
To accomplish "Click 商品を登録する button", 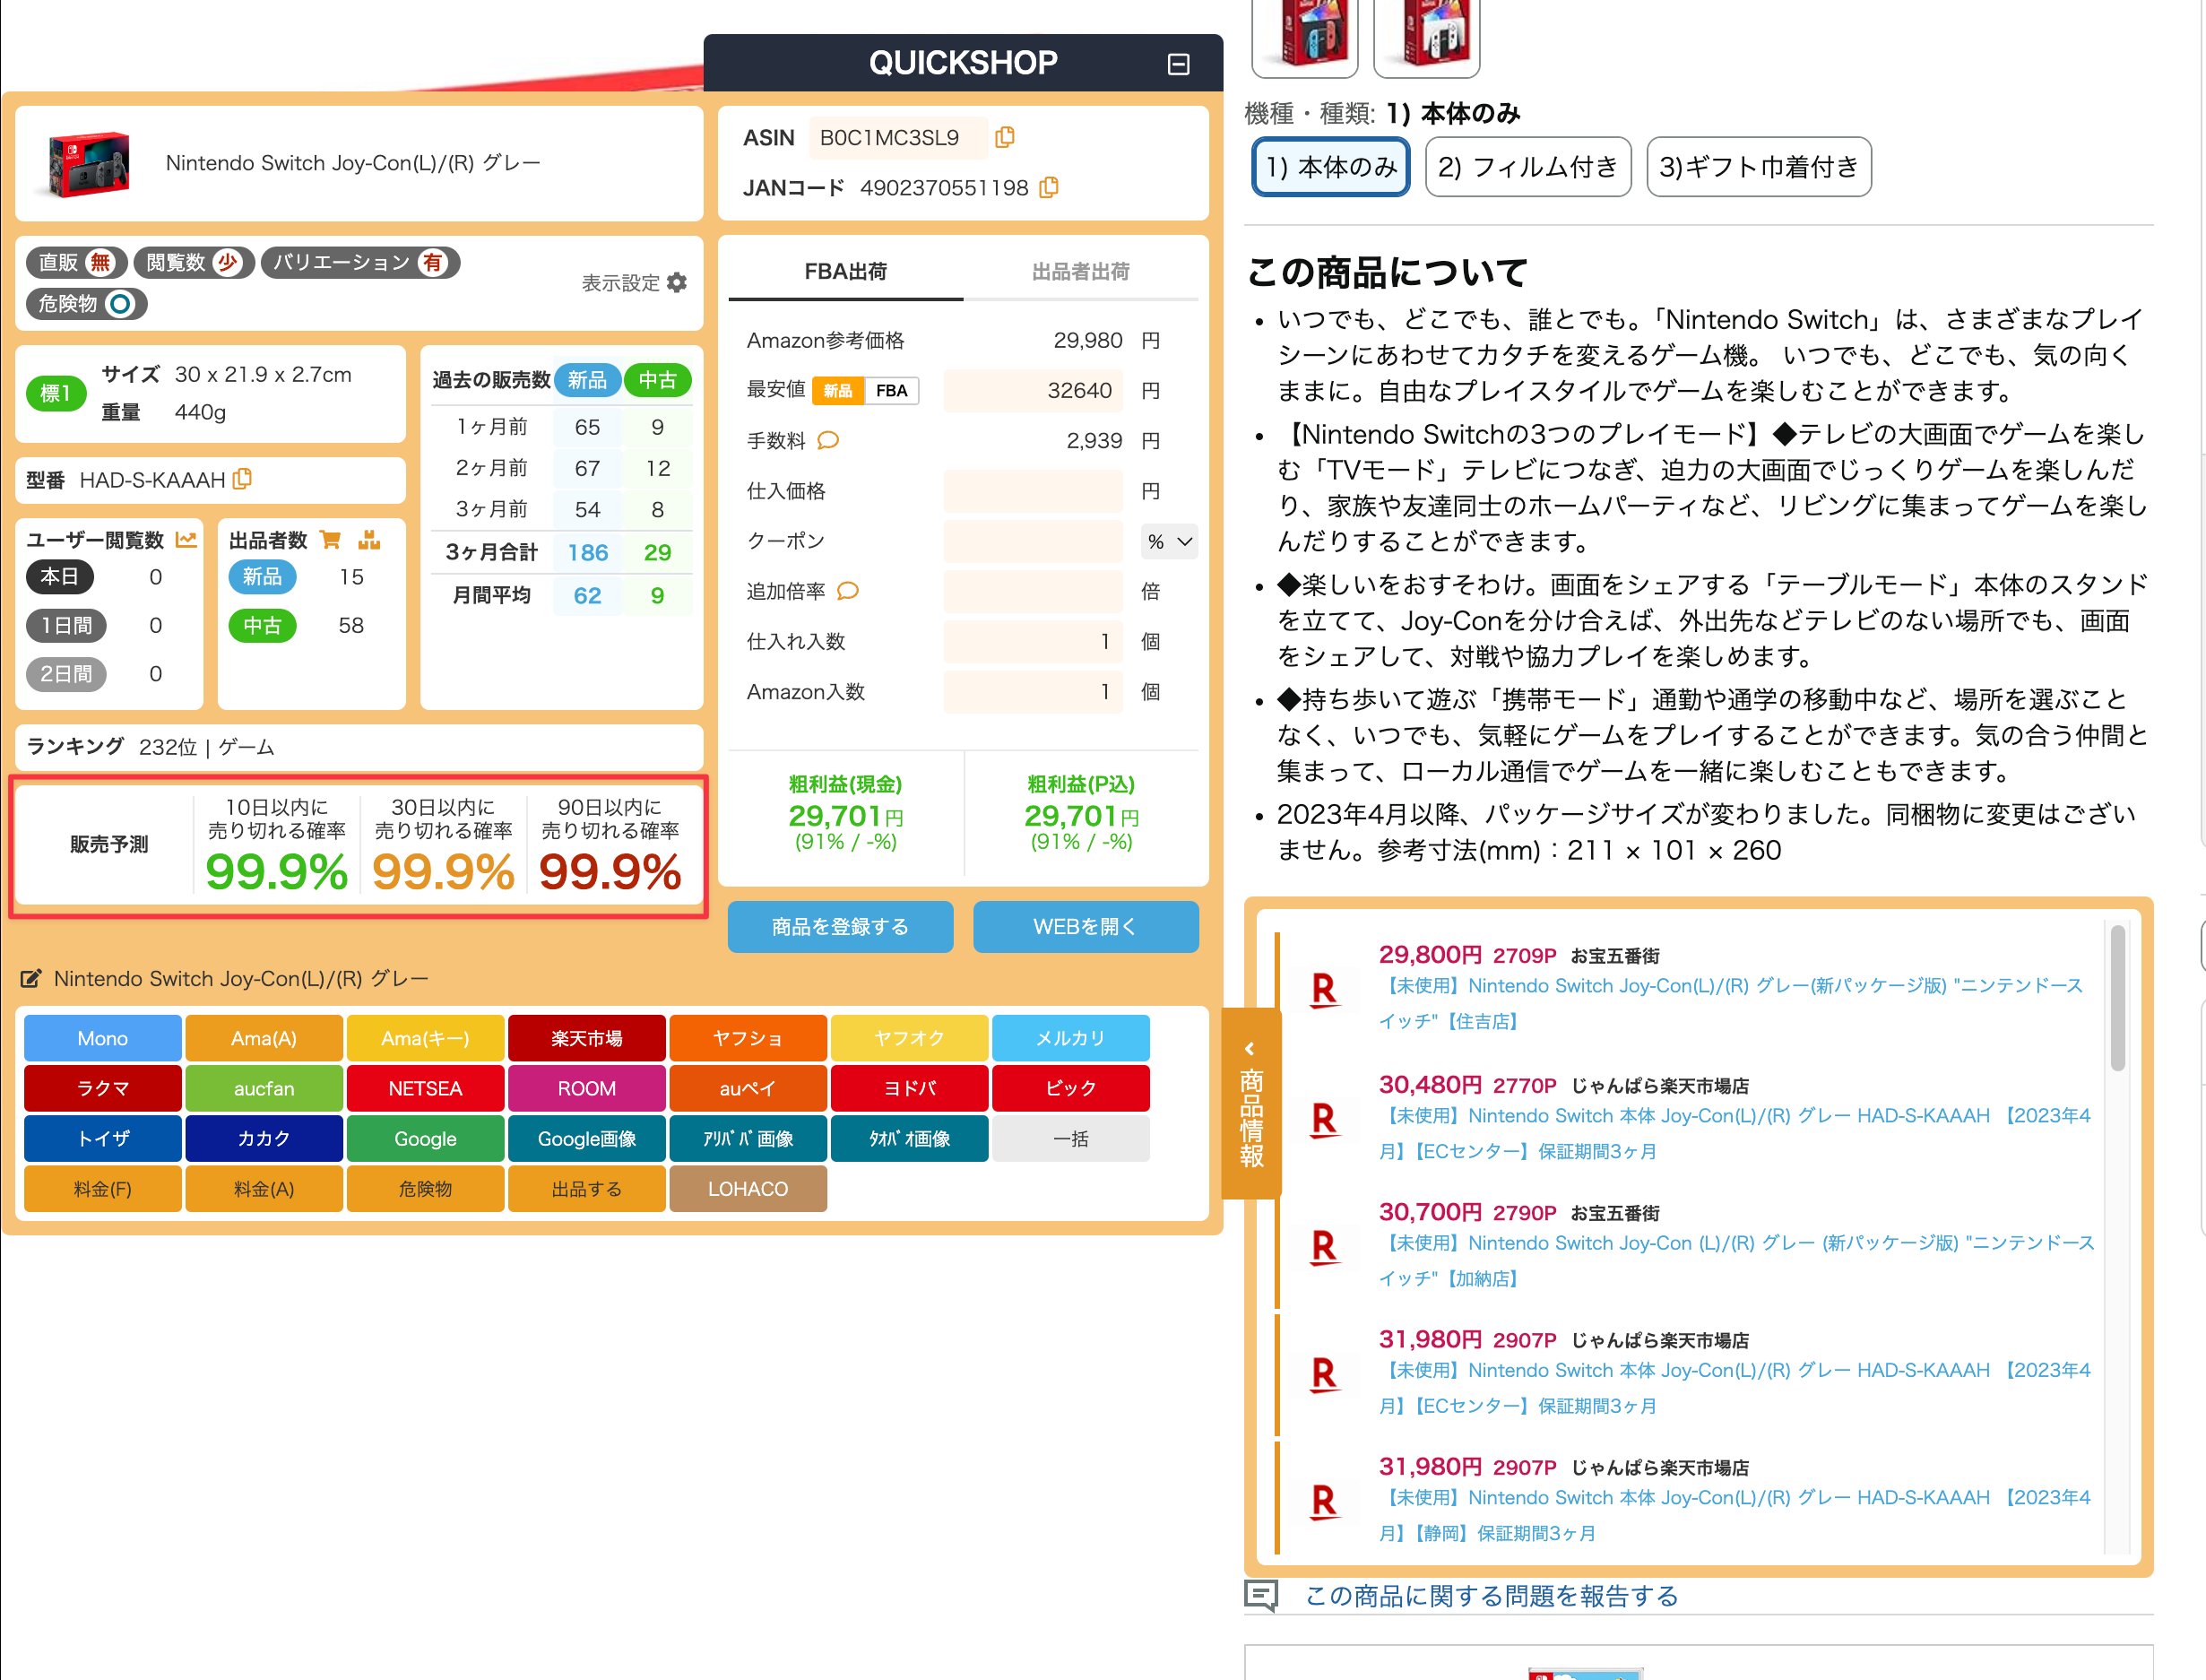I will pyautogui.click(x=840, y=927).
